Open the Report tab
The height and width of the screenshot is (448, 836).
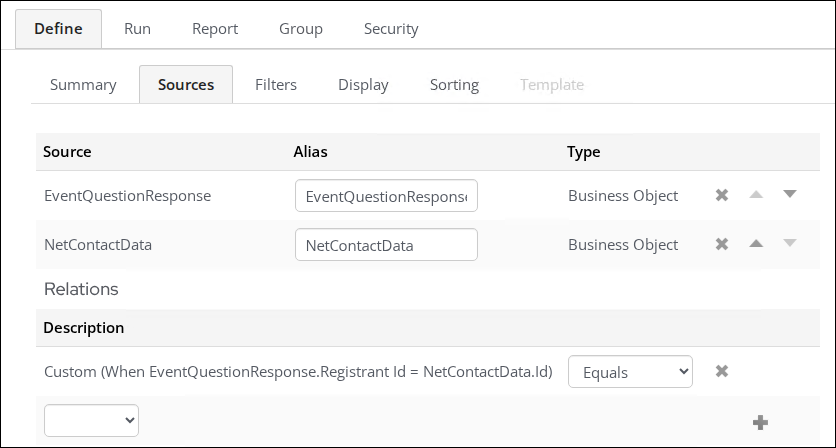[214, 29]
